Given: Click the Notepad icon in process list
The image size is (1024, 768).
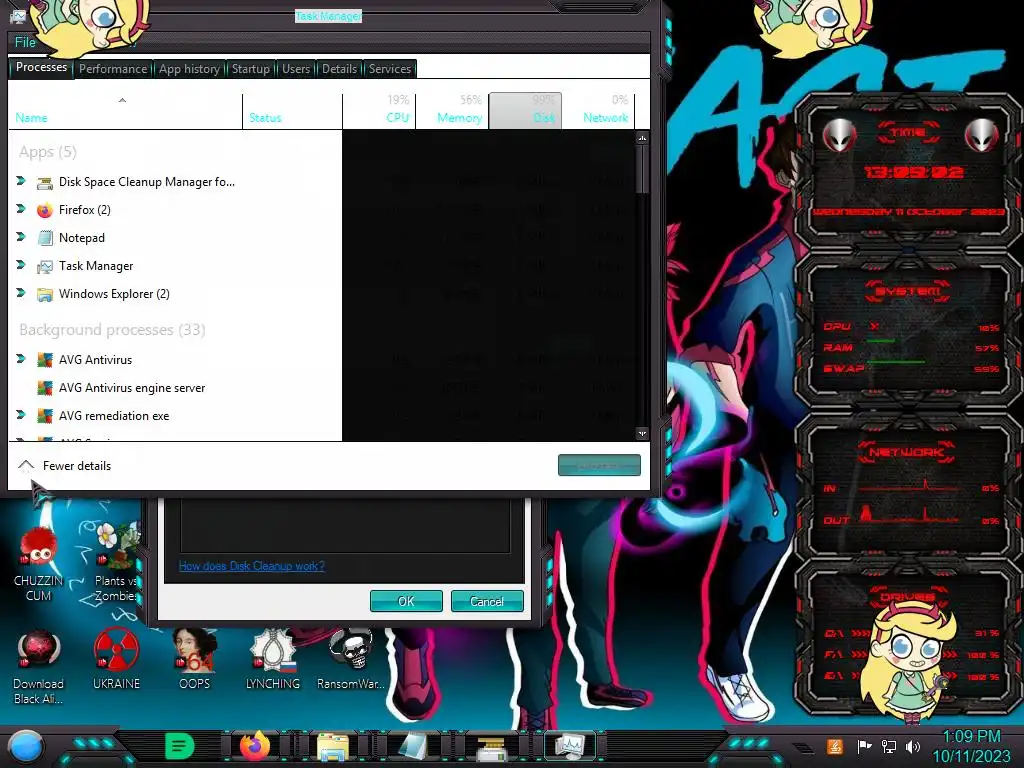Looking at the screenshot, I should point(44,238).
